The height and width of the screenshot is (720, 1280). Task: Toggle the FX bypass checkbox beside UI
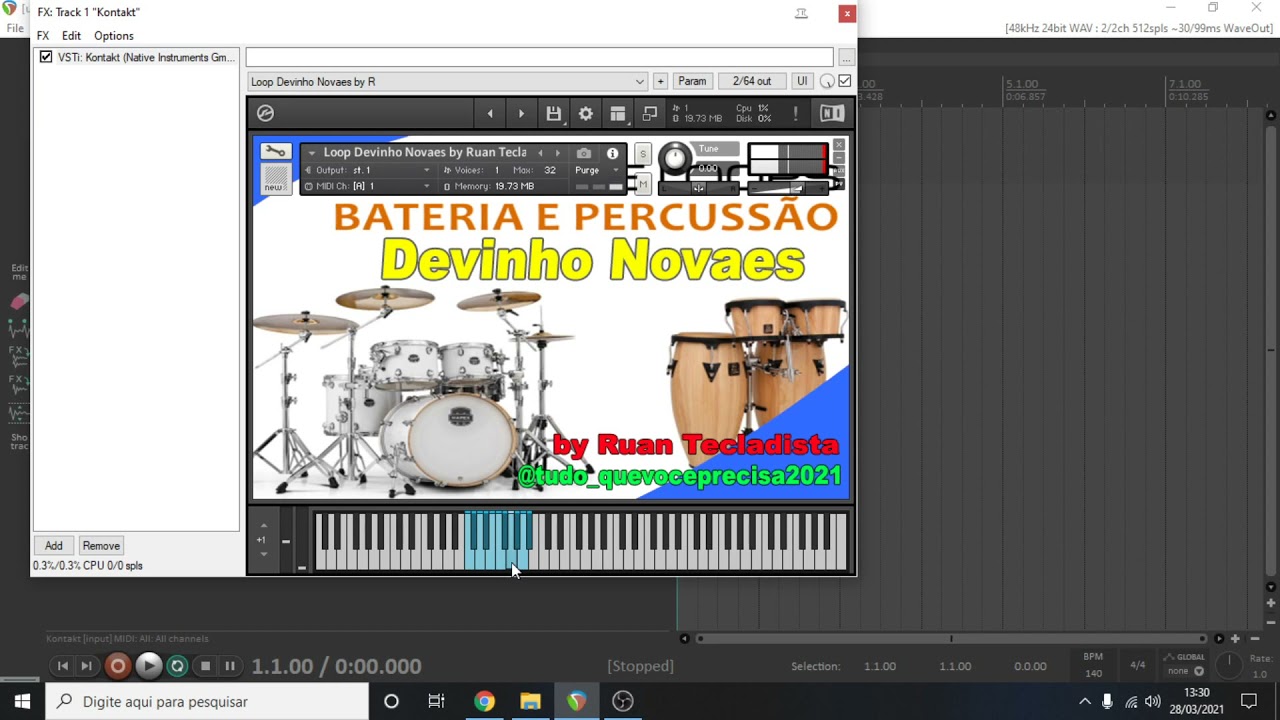tap(845, 81)
